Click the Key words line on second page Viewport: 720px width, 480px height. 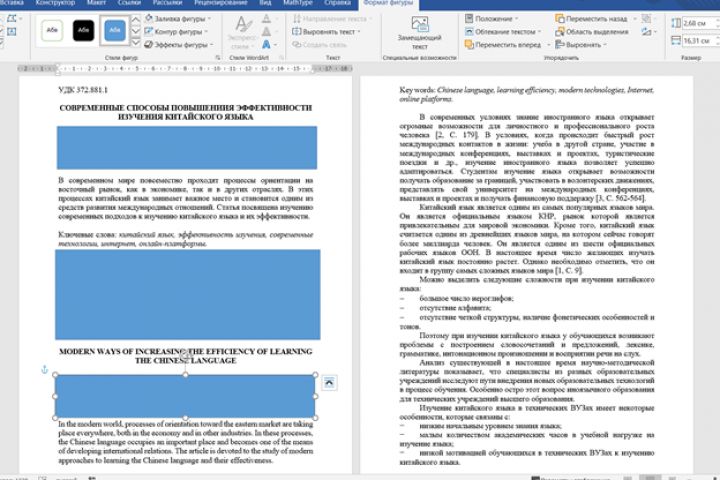point(526,94)
